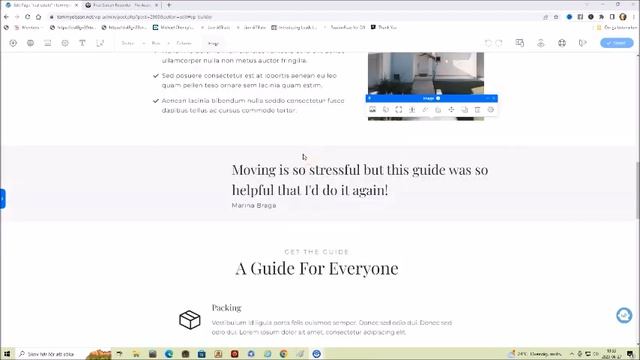This screenshot has height=360, width=640.
Task: Click the undo arrow in builder toolbar
Action: coord(488,43)
